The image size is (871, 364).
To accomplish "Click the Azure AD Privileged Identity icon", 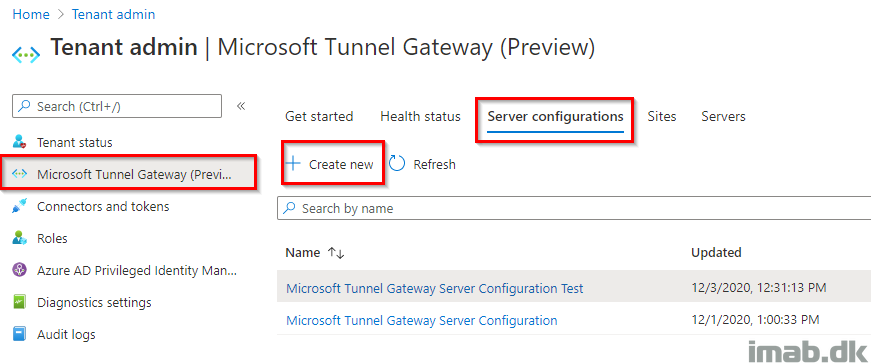I will tap(19, 271).
